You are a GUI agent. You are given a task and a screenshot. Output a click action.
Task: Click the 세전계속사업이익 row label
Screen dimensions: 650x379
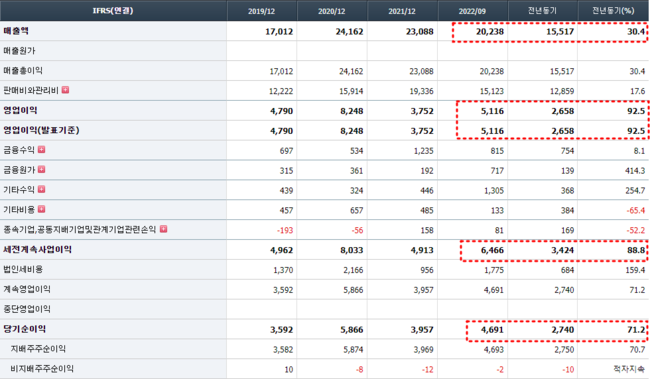click(x=37, y=250)
